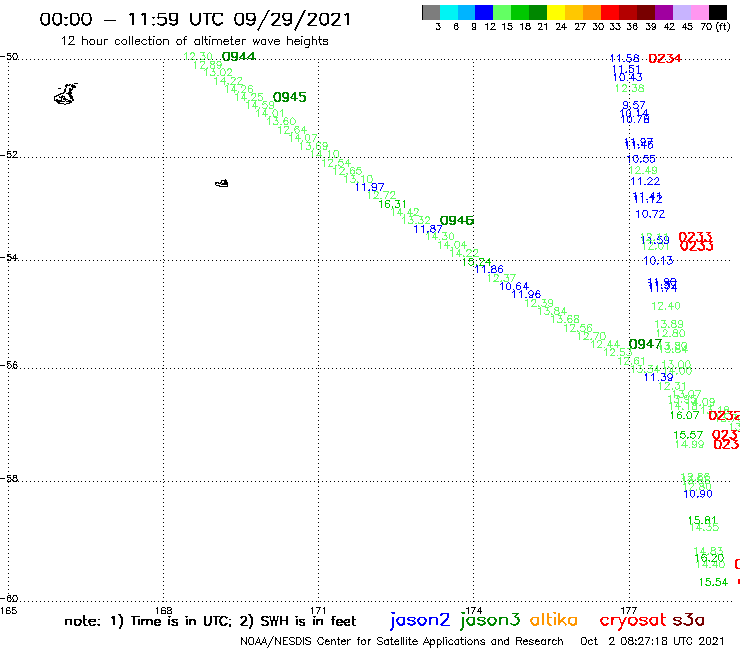Click the 70 (ft) legend scale label
This screenshot has height=650, width=740.
[x=715, y=26]
